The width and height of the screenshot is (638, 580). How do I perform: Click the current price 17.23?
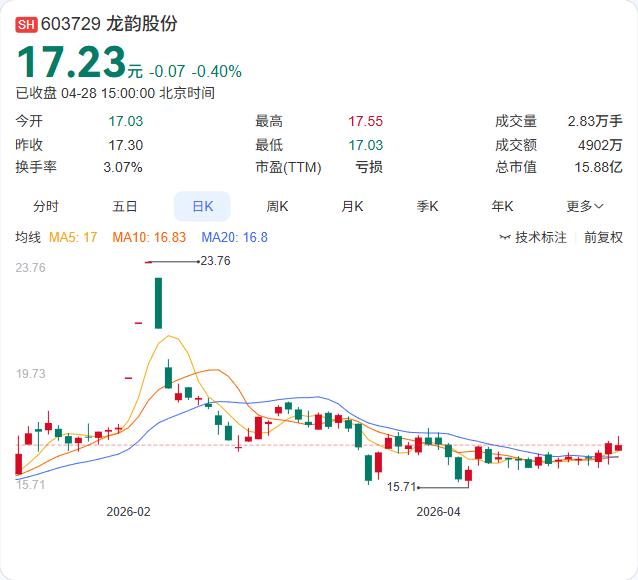(71, 62)
